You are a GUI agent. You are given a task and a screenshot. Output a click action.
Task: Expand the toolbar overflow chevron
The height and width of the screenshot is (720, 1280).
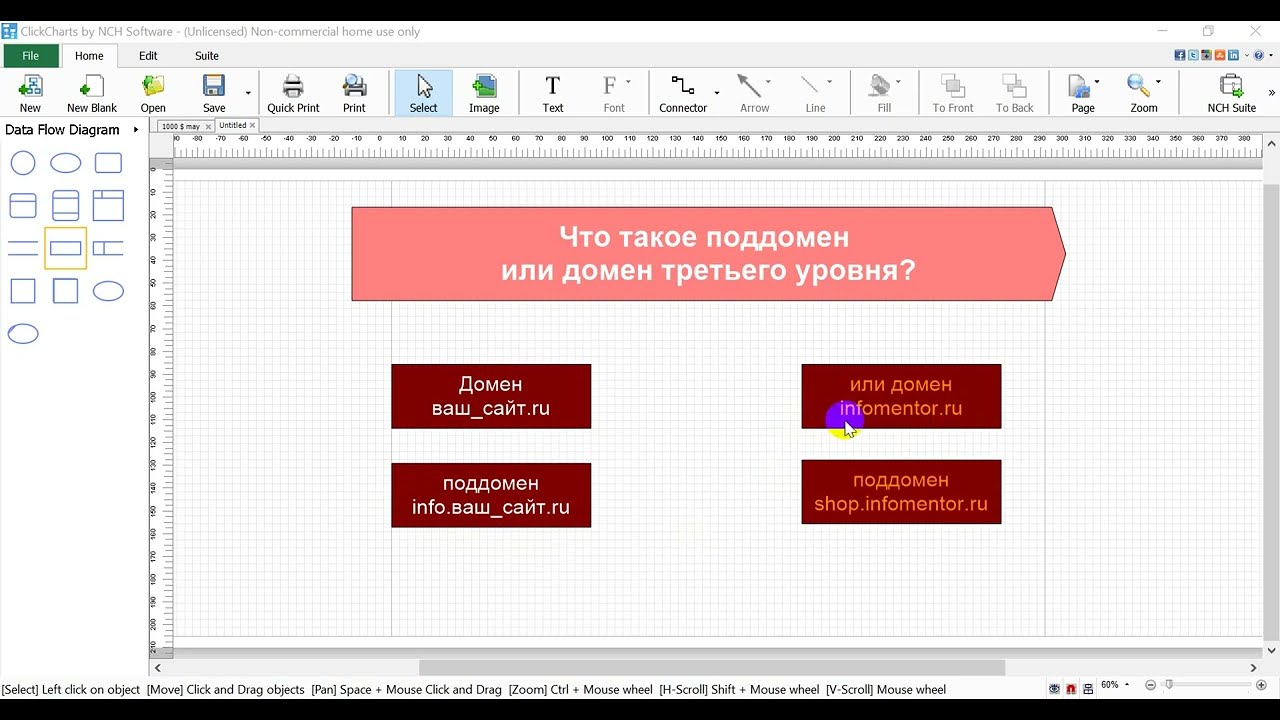(1272, 93)
